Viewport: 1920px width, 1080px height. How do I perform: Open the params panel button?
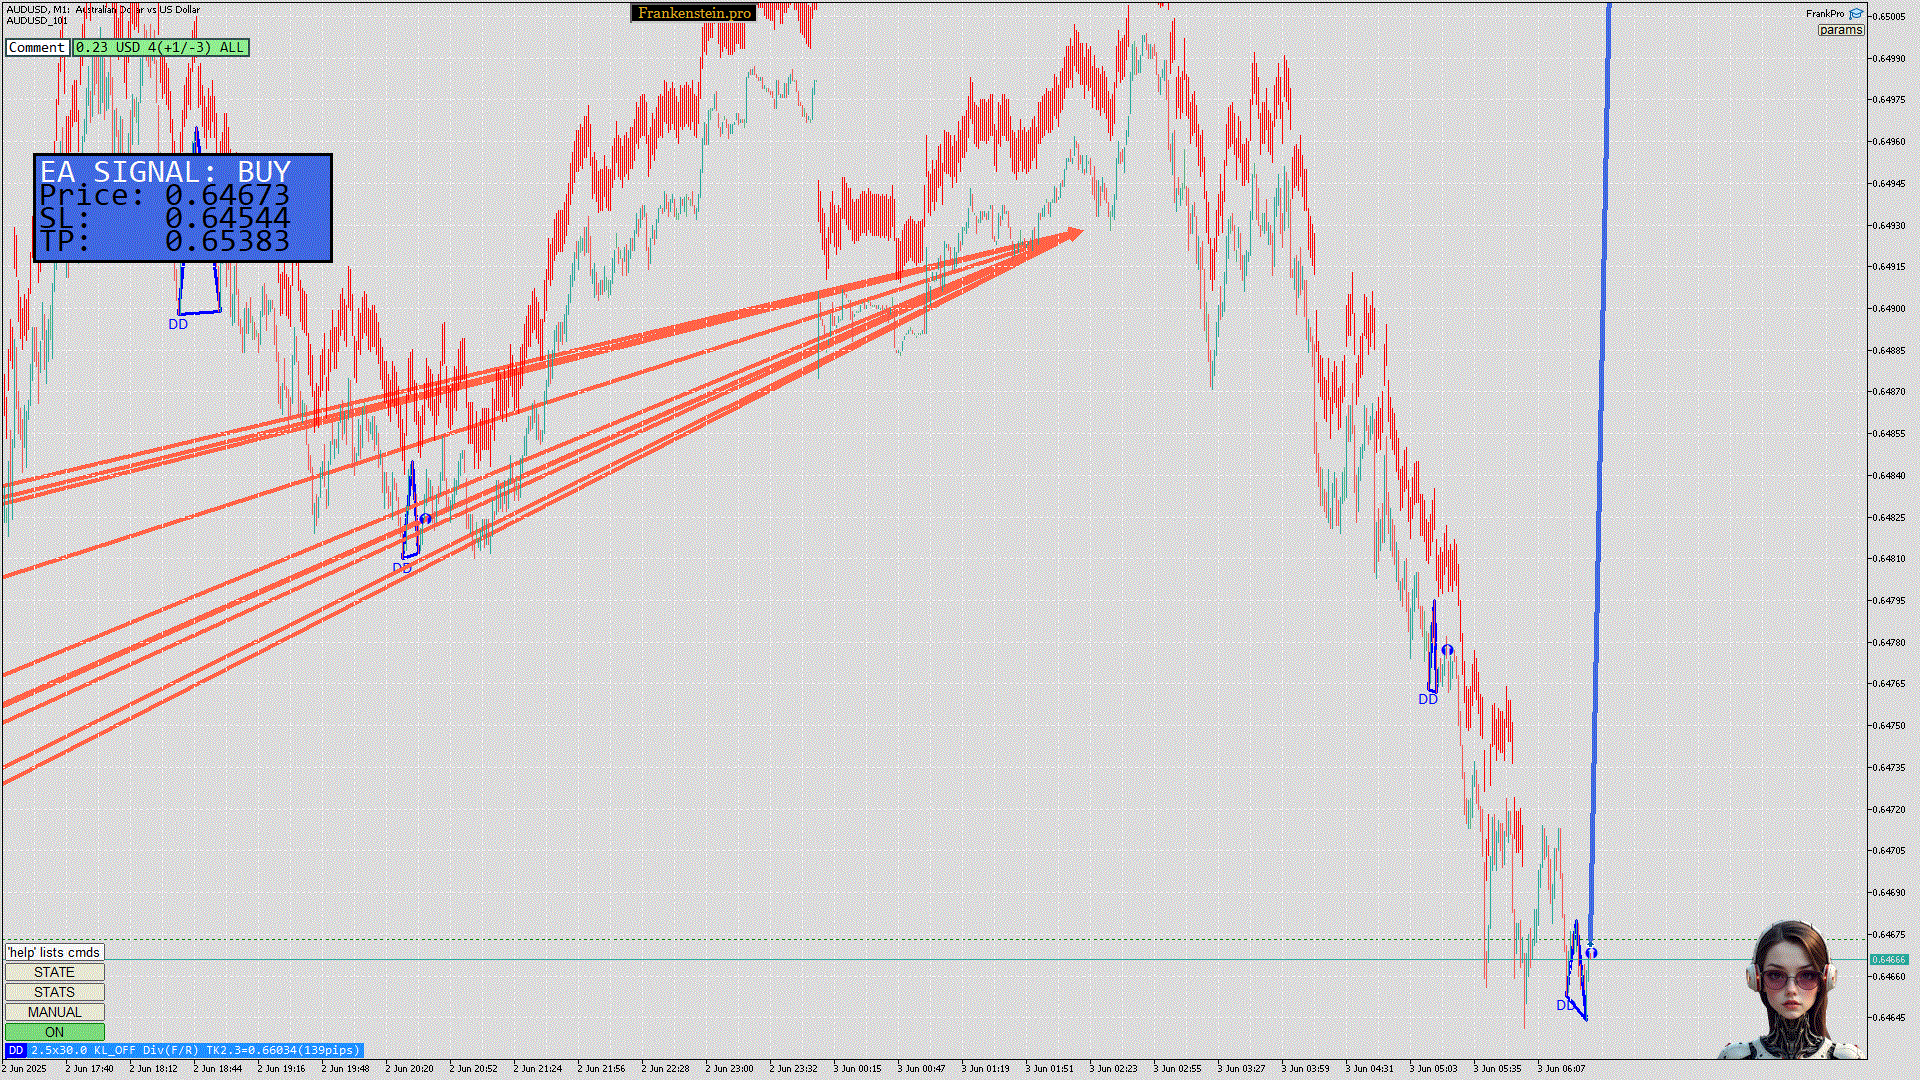[x=1840, y=30]
